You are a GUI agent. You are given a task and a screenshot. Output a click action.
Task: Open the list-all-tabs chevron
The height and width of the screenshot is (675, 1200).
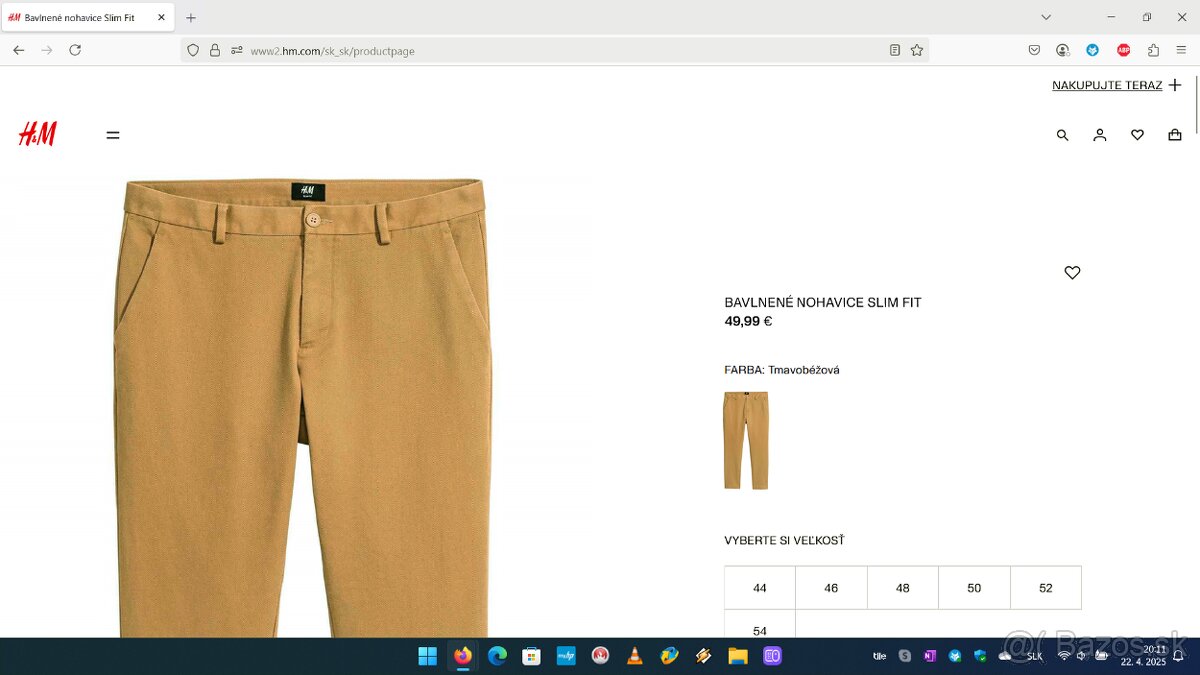(1046, 17)
